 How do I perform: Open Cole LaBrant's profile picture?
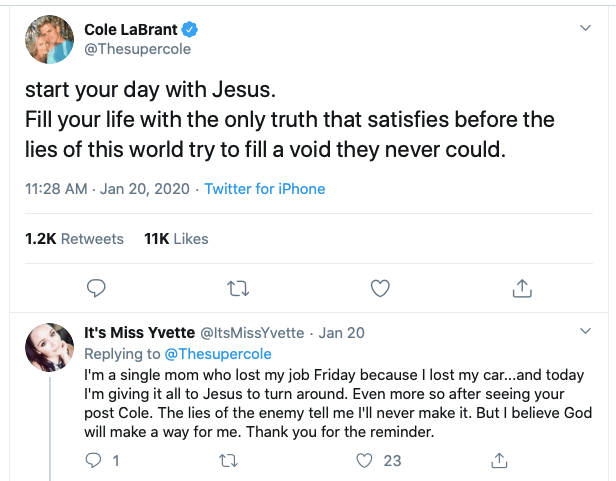[46, 40]
